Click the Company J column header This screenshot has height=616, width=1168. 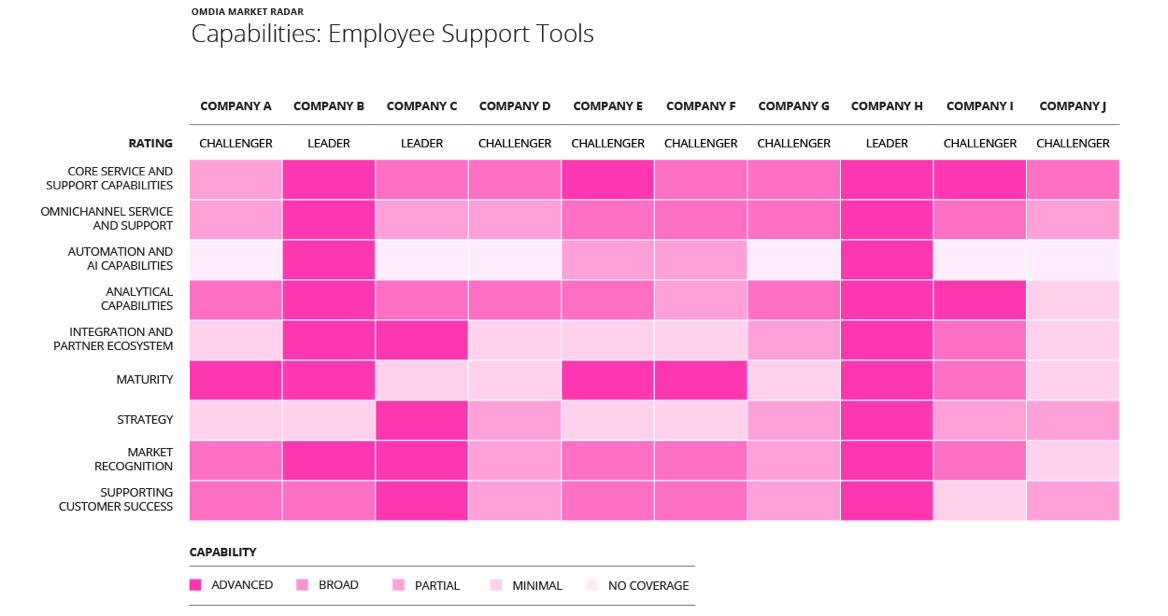tap(1072, 106)
